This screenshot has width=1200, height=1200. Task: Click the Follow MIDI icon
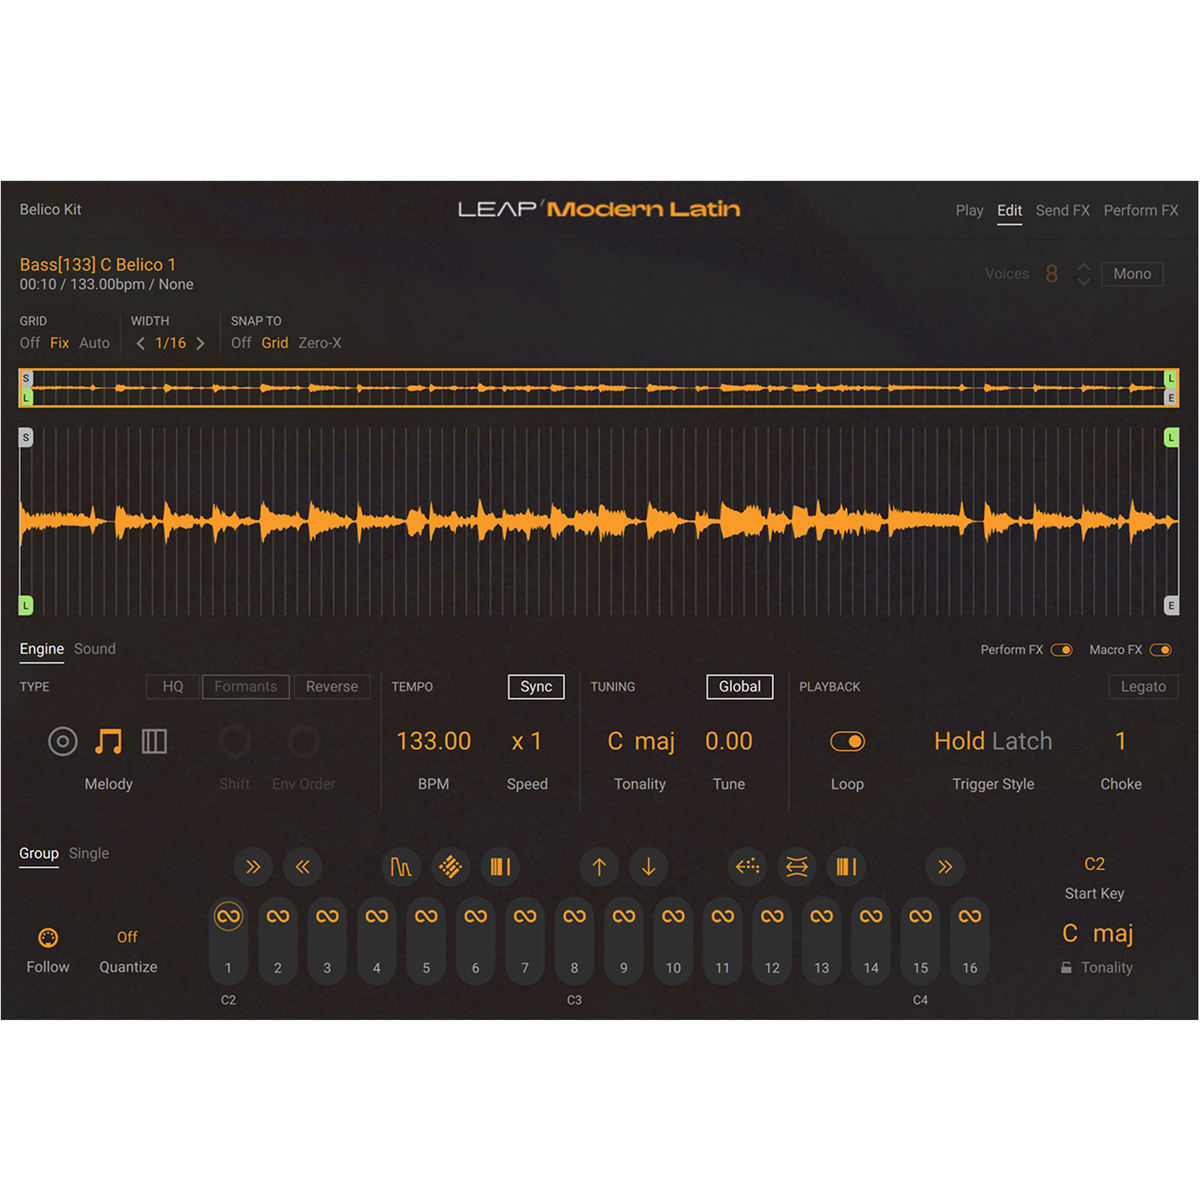[47, 938]
